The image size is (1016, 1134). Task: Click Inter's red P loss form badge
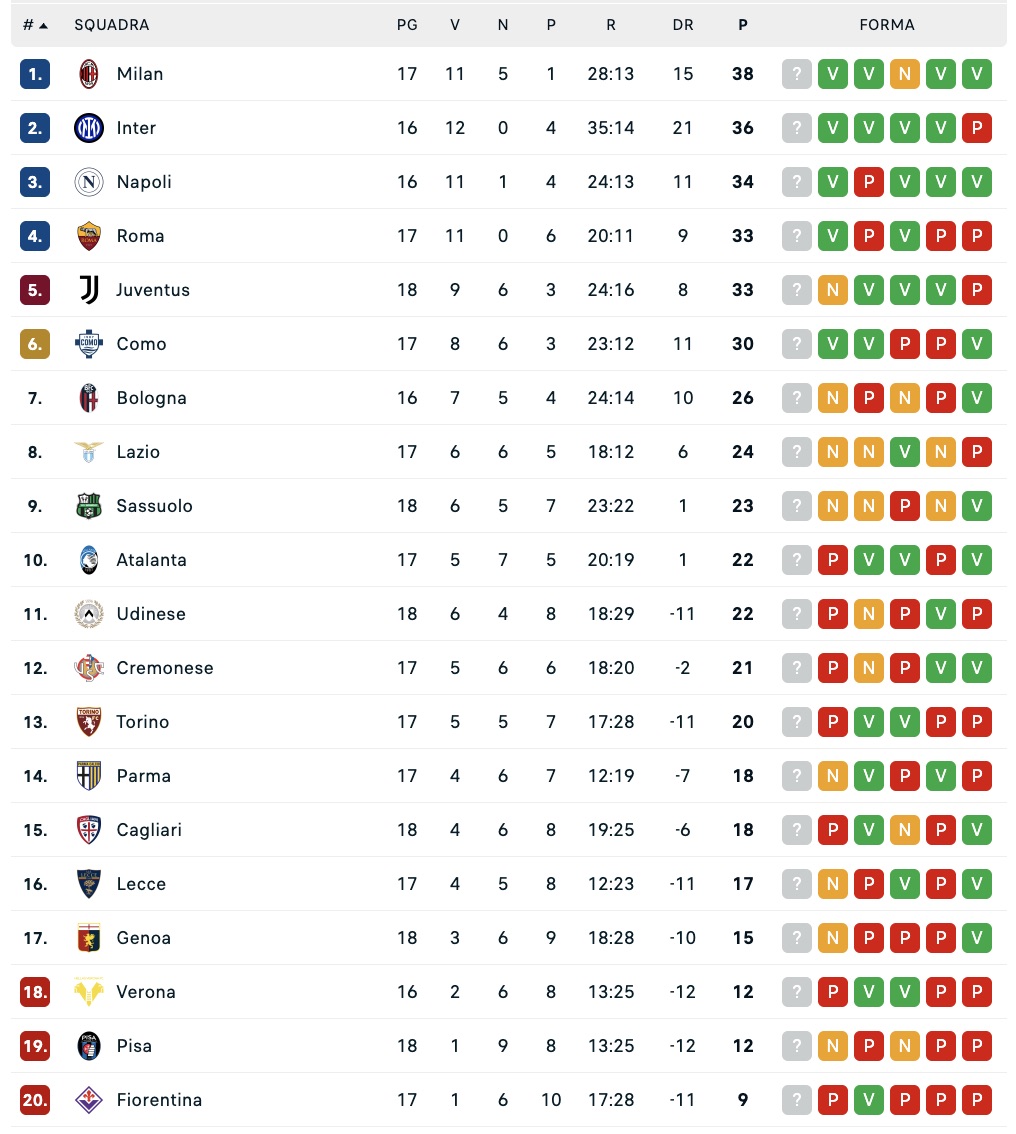(977, 128)
